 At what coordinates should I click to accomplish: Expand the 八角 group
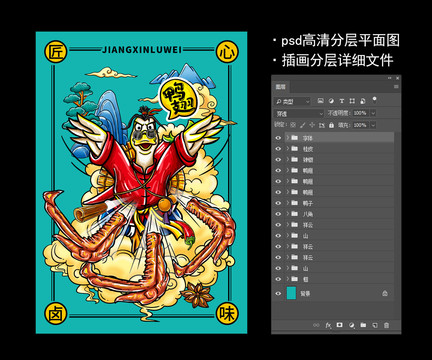tap(288, 213)
